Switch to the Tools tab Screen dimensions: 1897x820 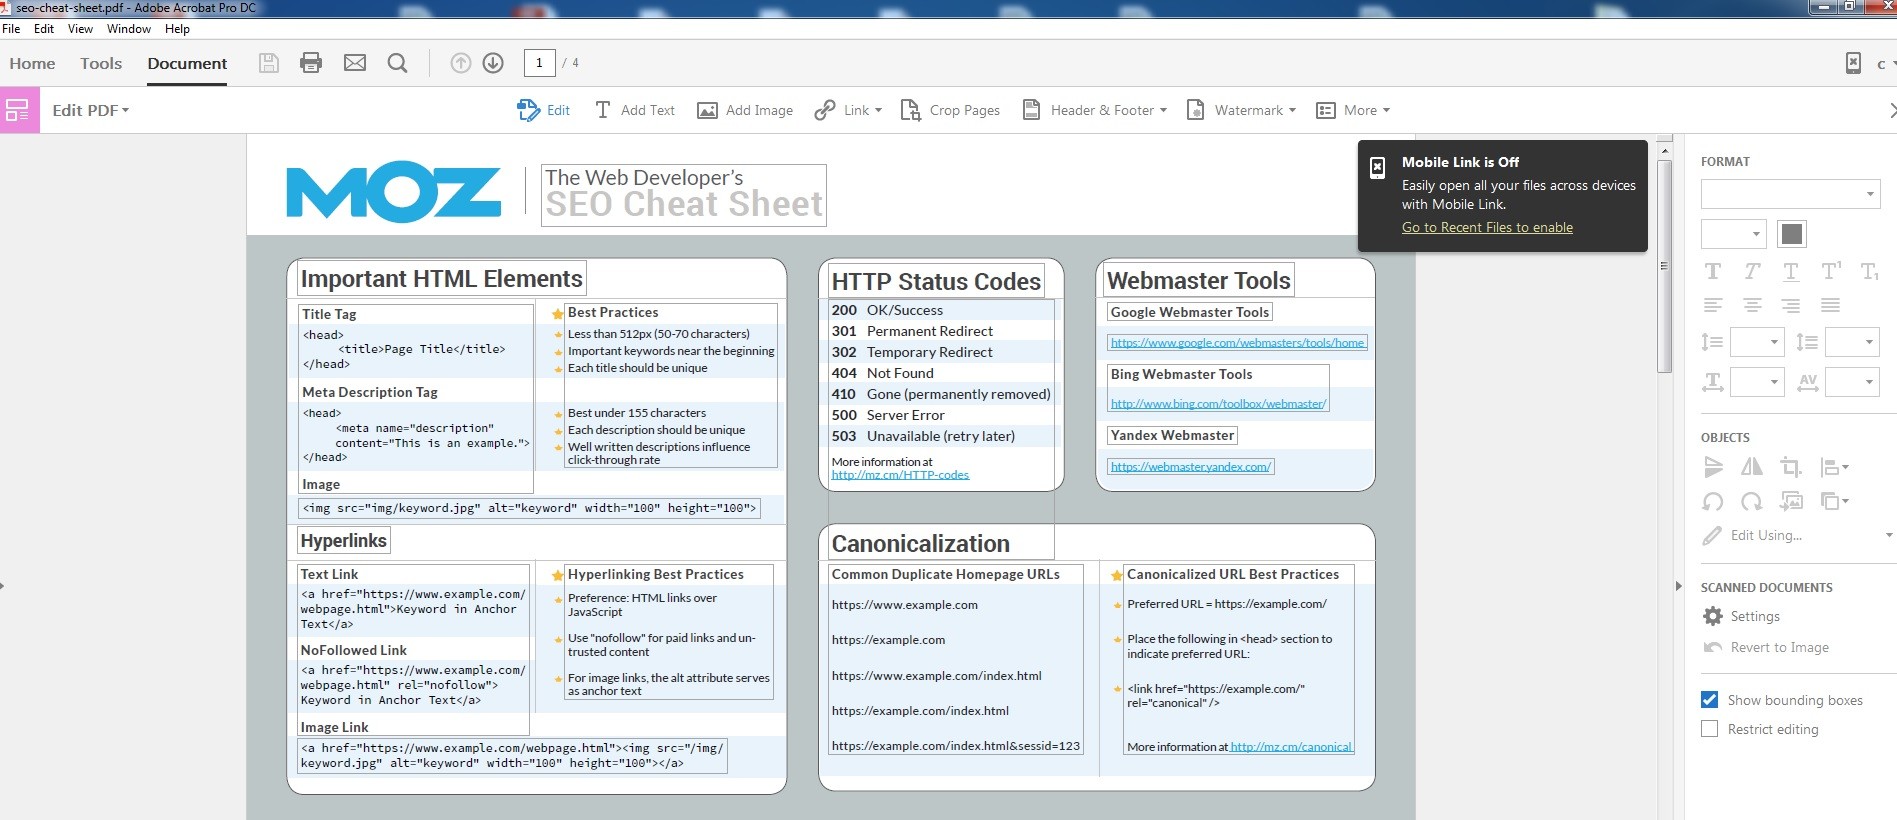[x=101, y=63]
